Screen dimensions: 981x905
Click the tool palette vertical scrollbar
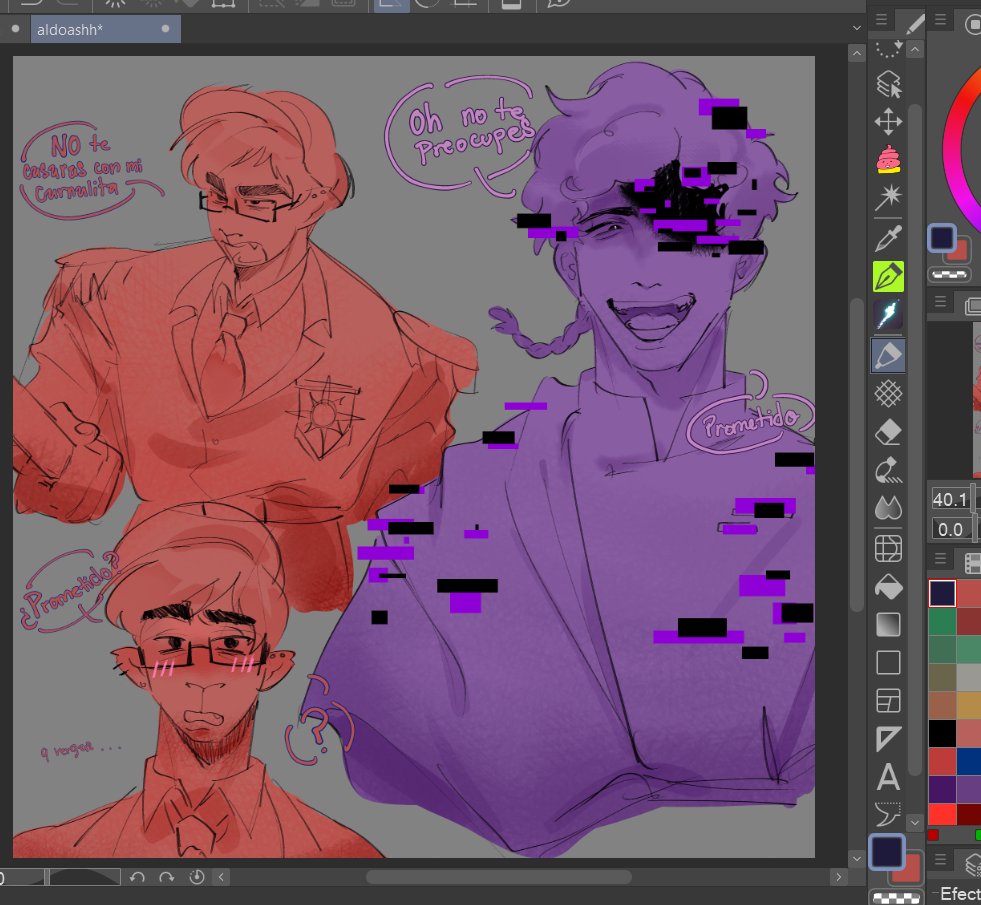pos(914,438)
